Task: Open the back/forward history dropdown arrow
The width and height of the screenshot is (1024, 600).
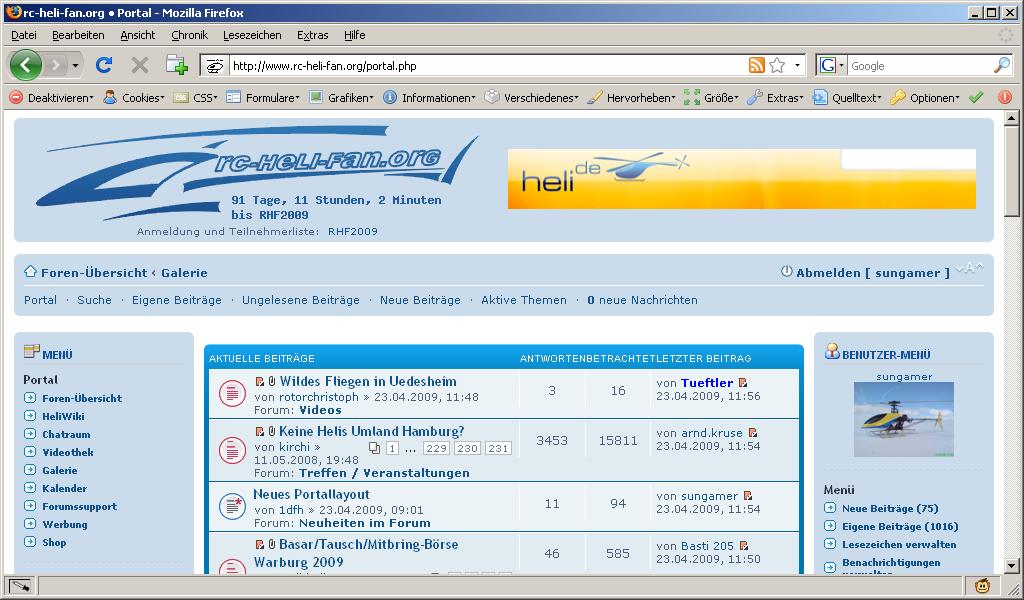Action: [75, 65]
